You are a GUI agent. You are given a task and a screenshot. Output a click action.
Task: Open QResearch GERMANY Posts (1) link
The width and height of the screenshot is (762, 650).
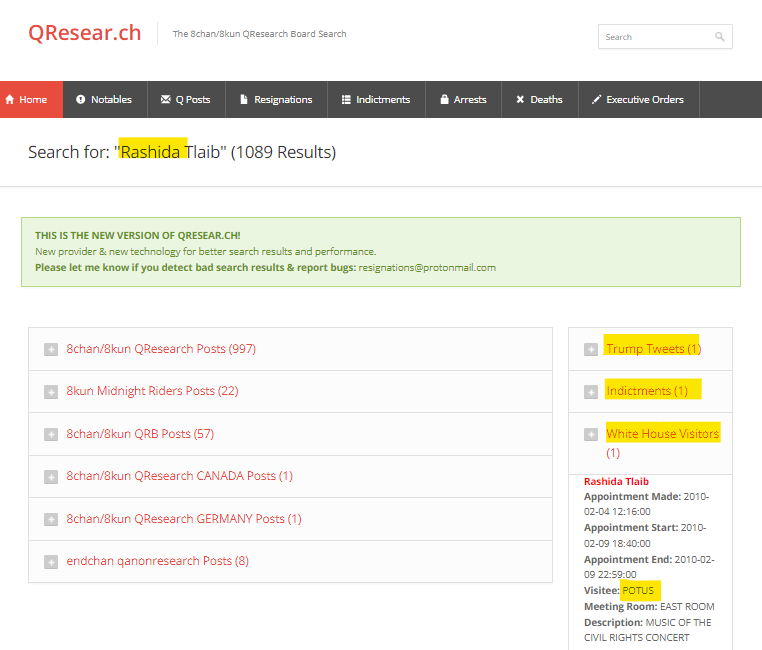coord(184,519)
